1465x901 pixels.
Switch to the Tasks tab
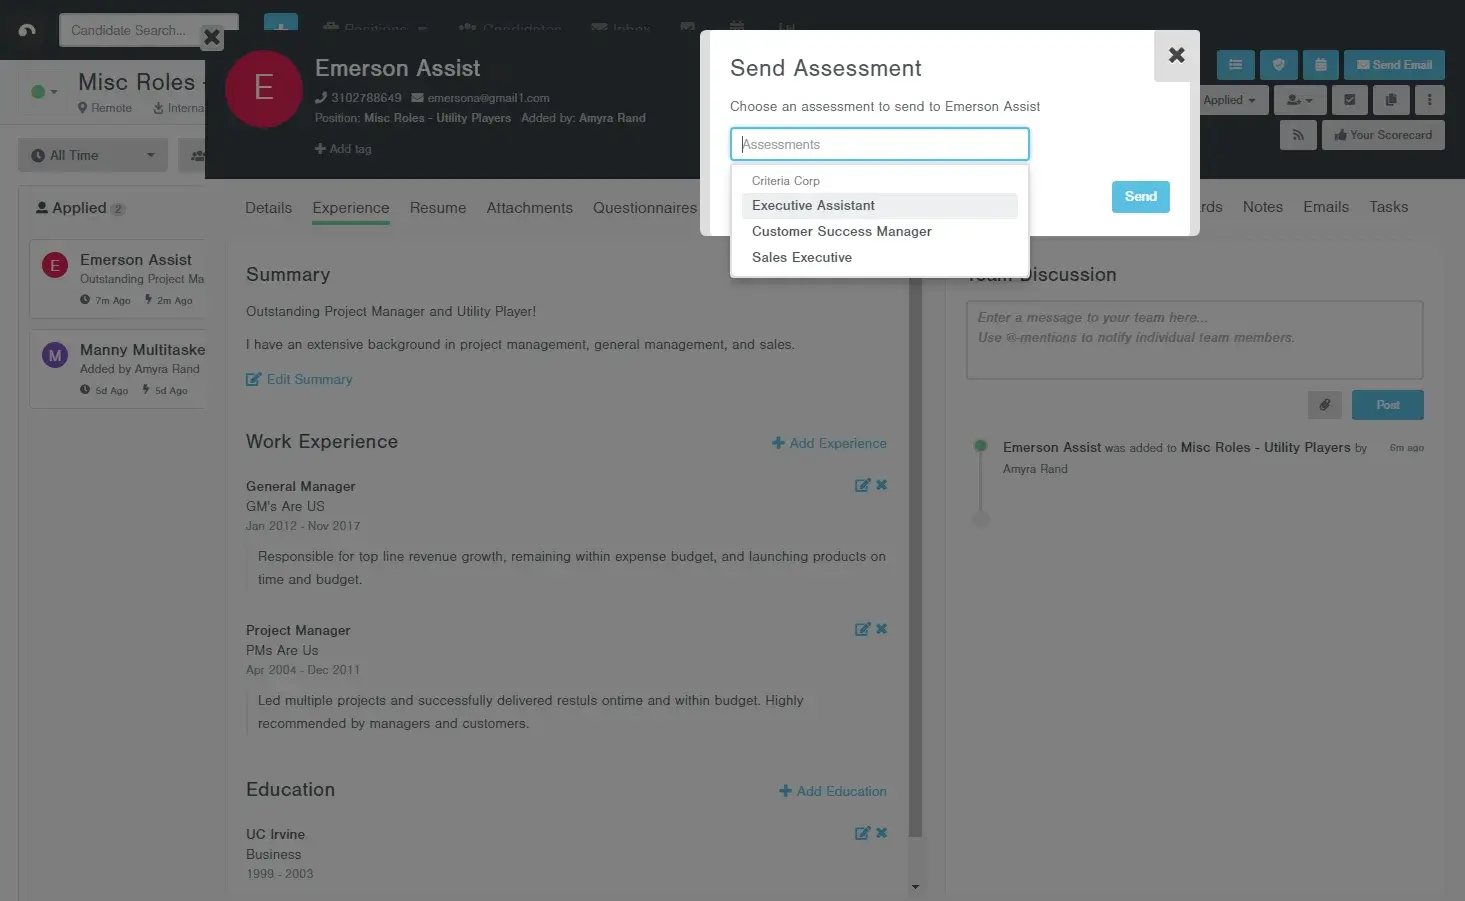[x=1389, y=207]
